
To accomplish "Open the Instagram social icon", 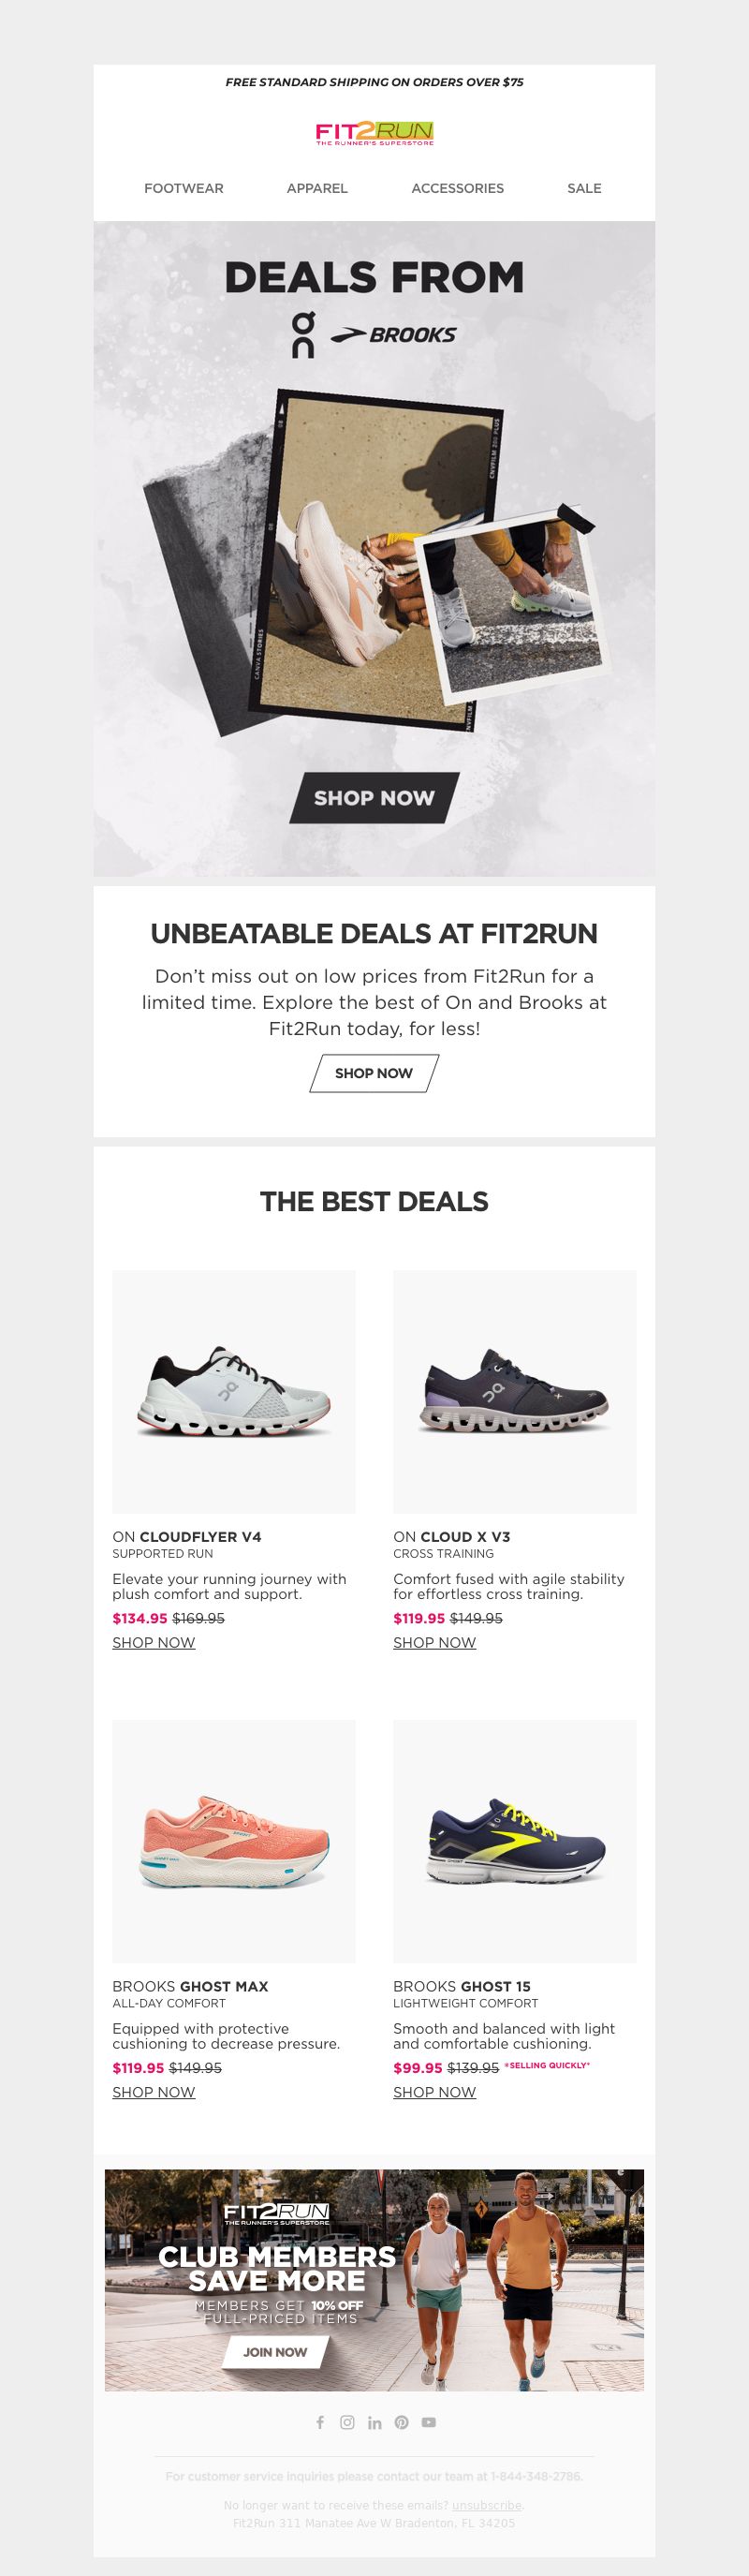I will coord(347,2422).
